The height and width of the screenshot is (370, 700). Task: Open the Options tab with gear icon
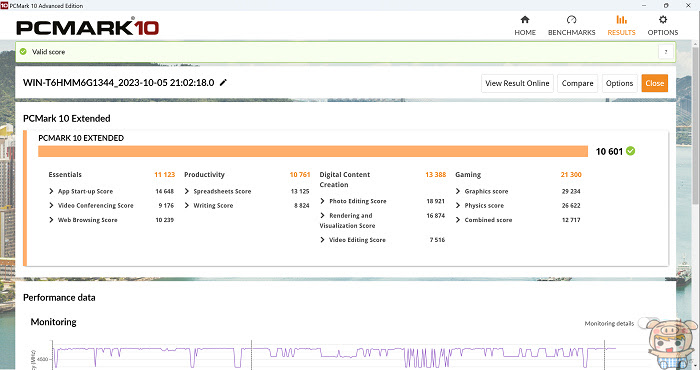pyautogui.click(x=662, y=25)
